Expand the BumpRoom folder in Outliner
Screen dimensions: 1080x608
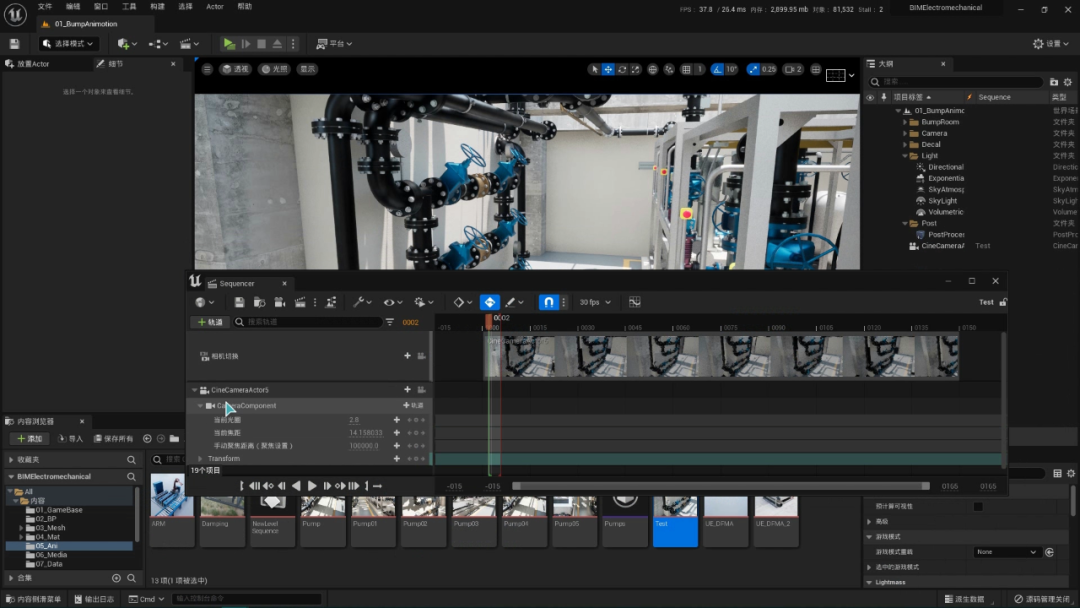tap(905, 122)
